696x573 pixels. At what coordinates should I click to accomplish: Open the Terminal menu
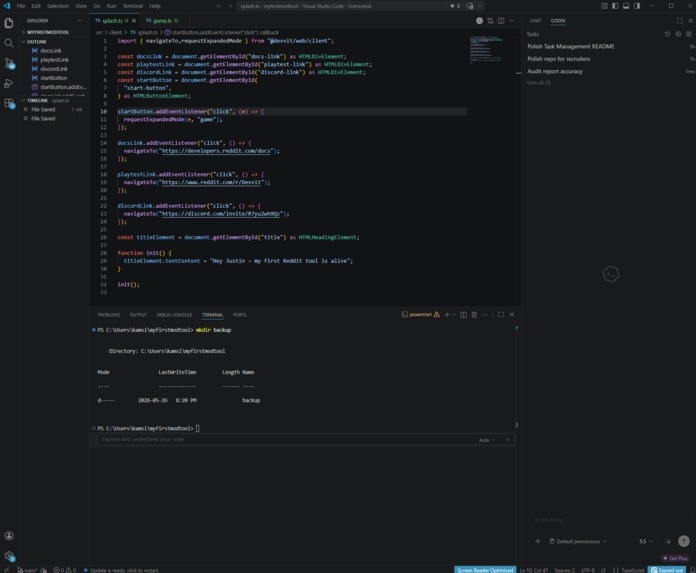(x=132, y=6)
